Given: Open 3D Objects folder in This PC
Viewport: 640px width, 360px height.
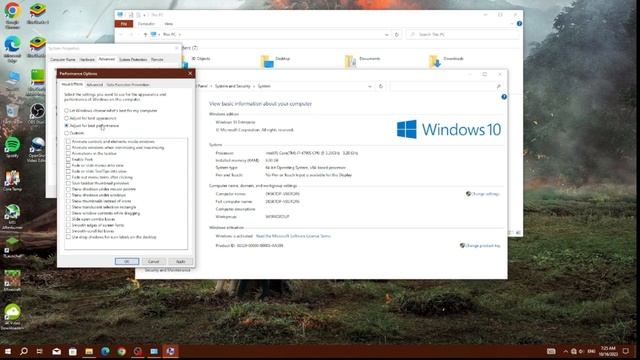Looking at the screenshot, I should pos(196,61).
